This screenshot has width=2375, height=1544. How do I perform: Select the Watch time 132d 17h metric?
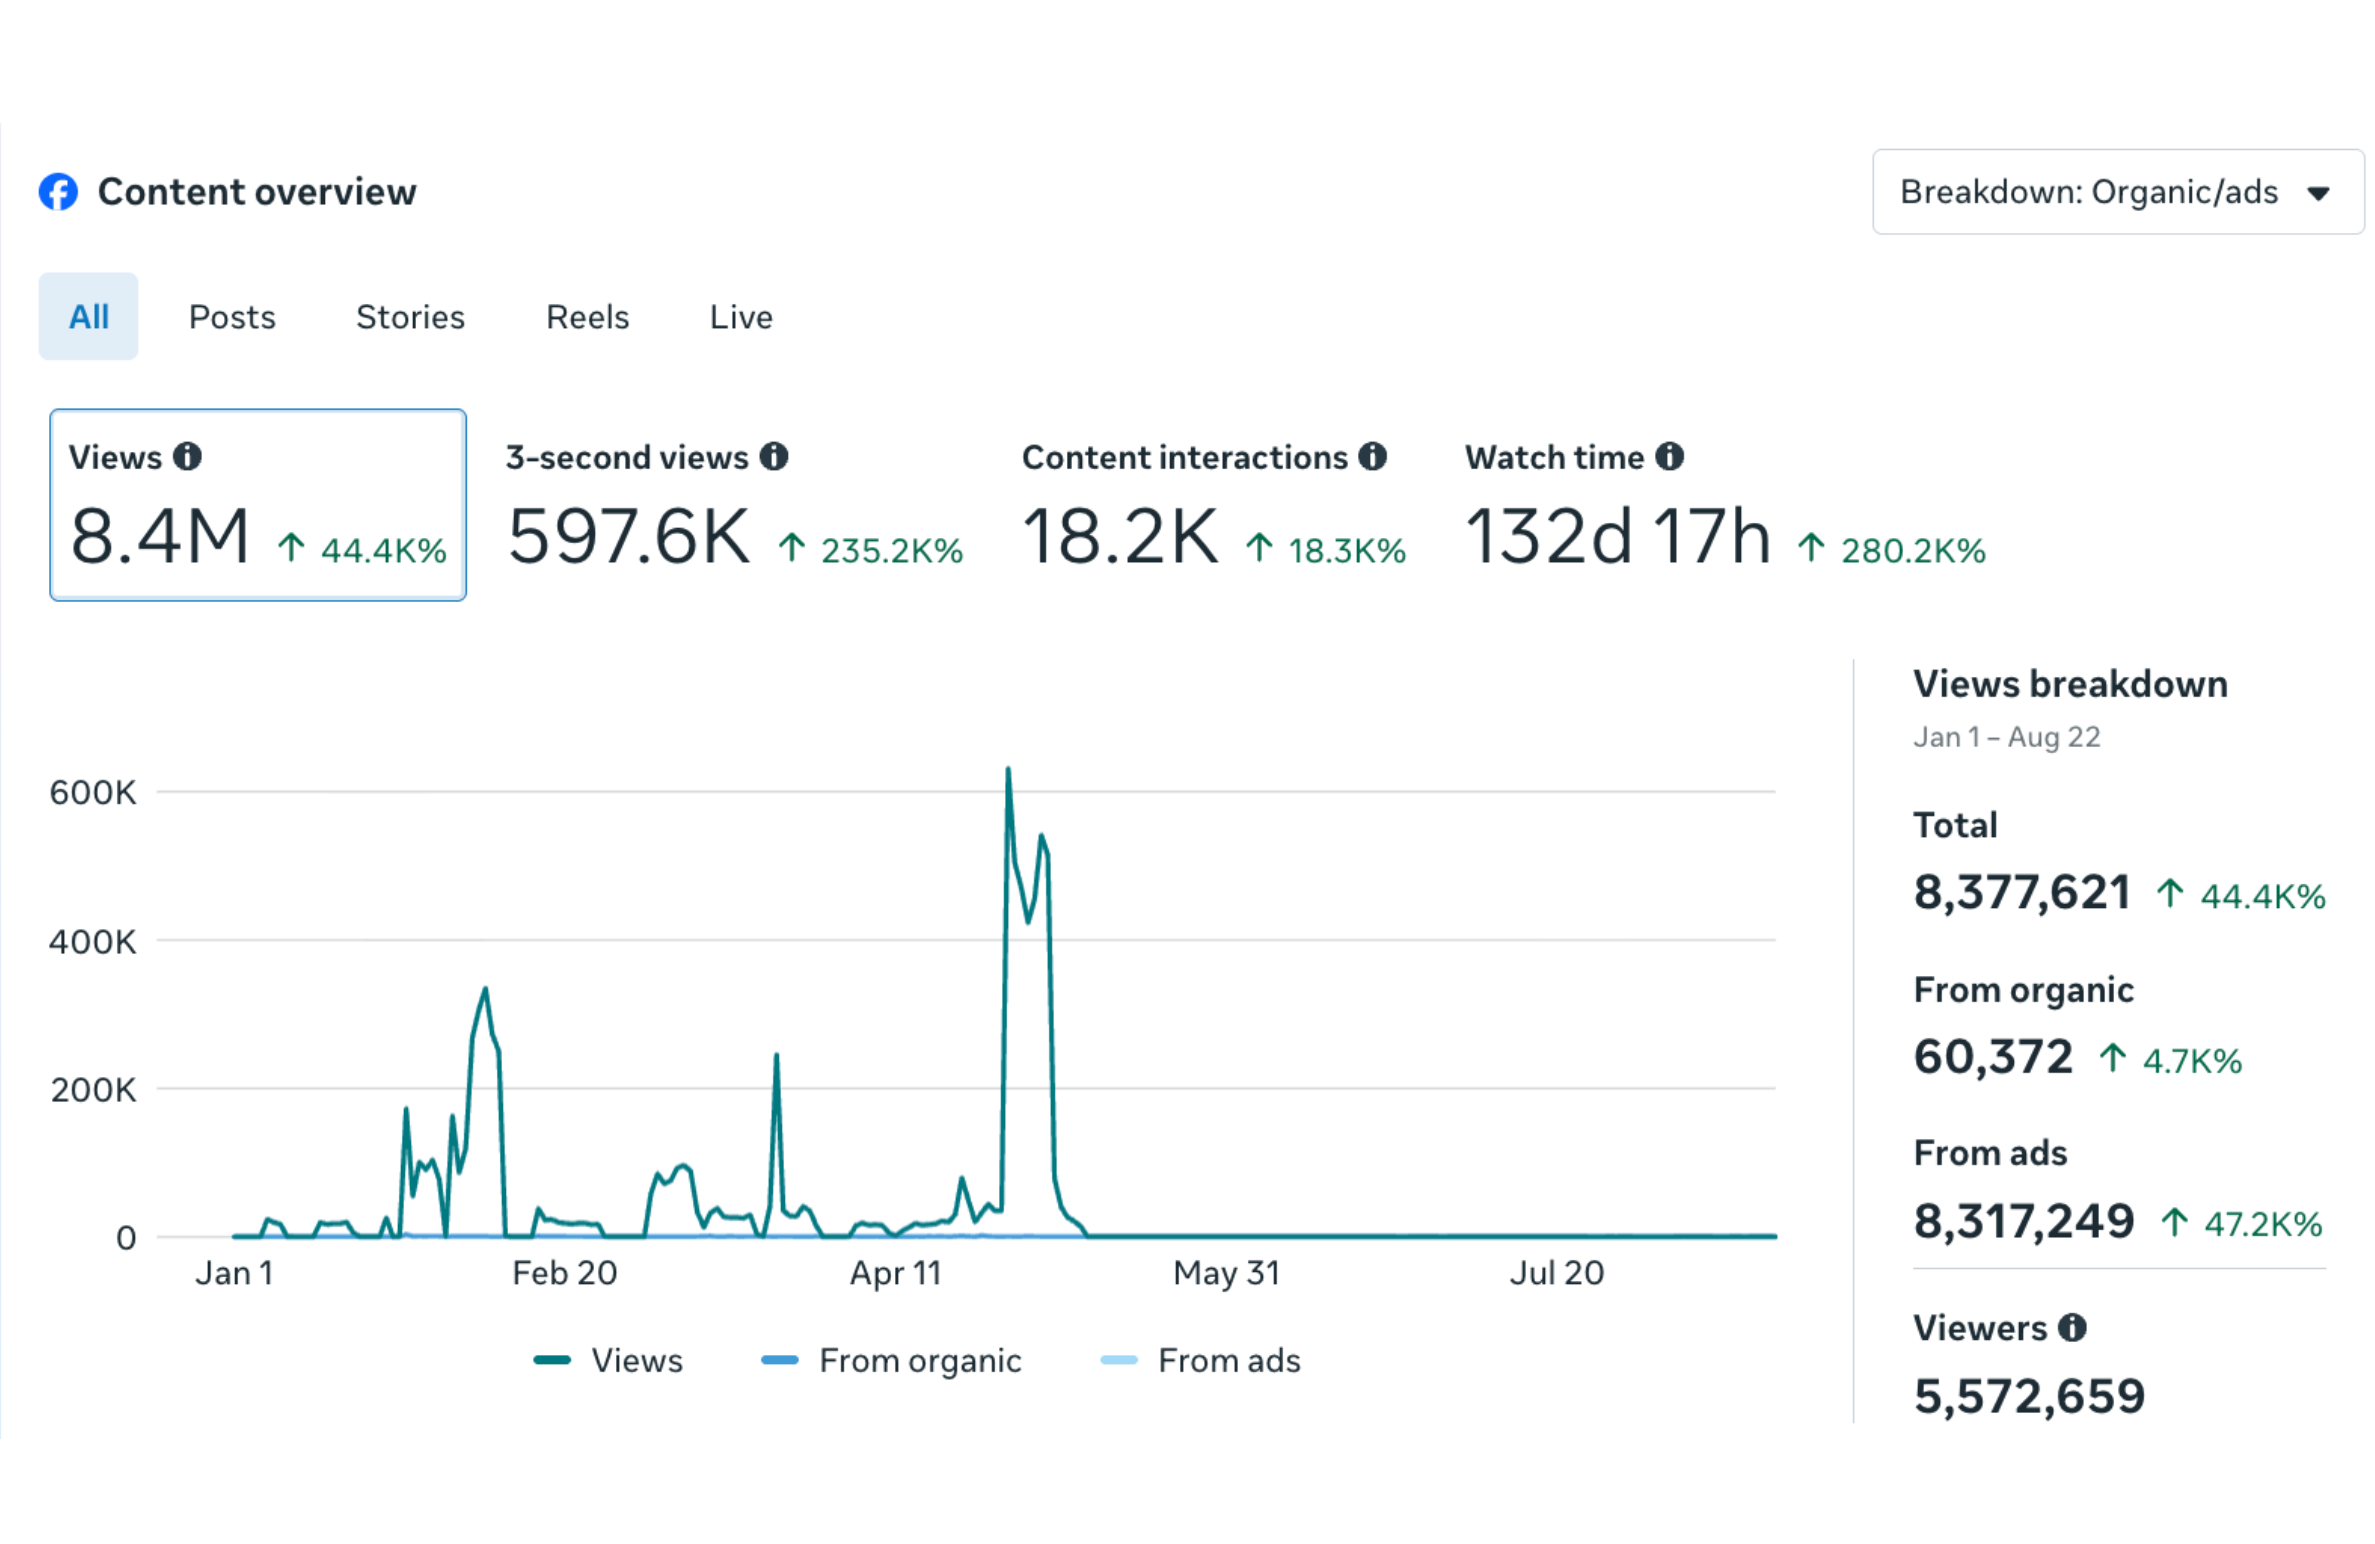click(x=1725, y=505)
